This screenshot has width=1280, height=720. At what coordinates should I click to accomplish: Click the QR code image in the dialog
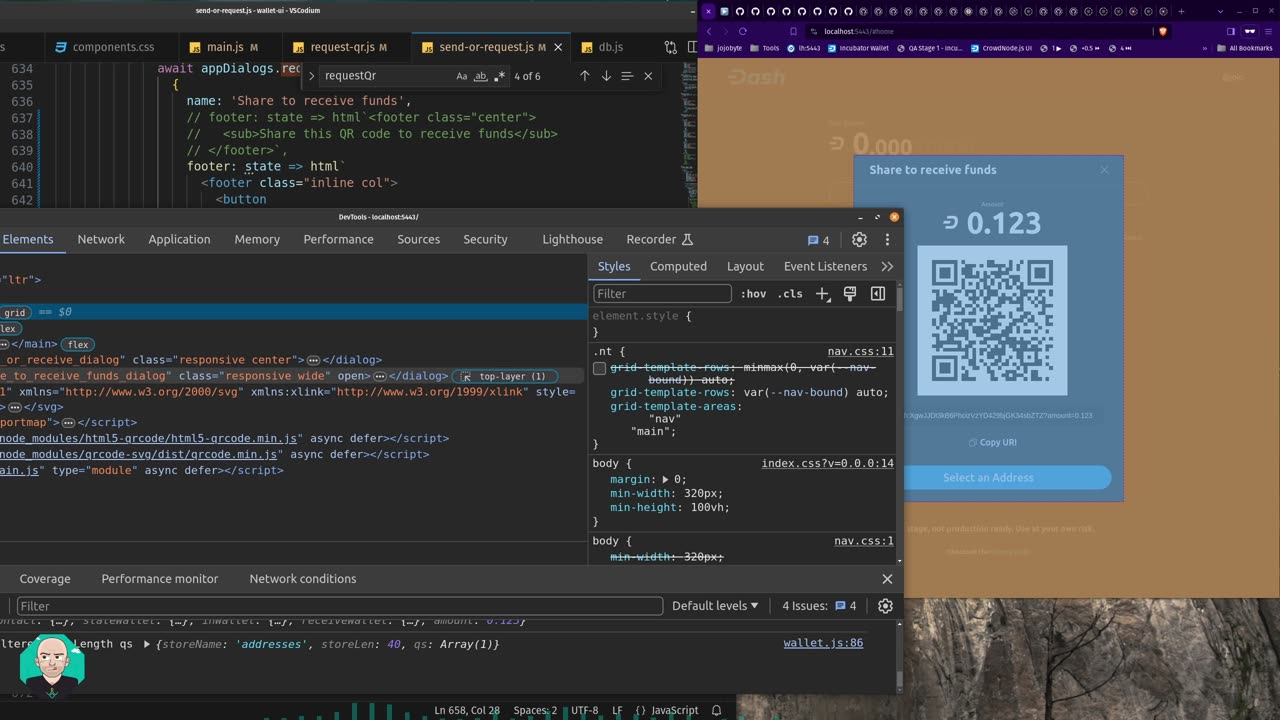[992, 321]
